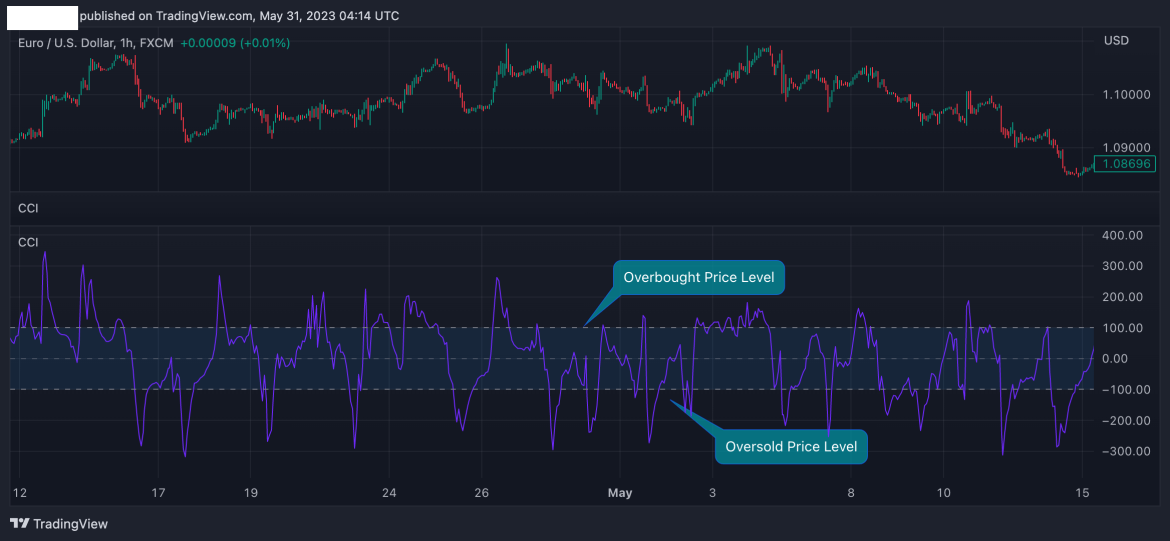
Task: Click the date label 10 on time axis
Action: (x=943, y=492)
